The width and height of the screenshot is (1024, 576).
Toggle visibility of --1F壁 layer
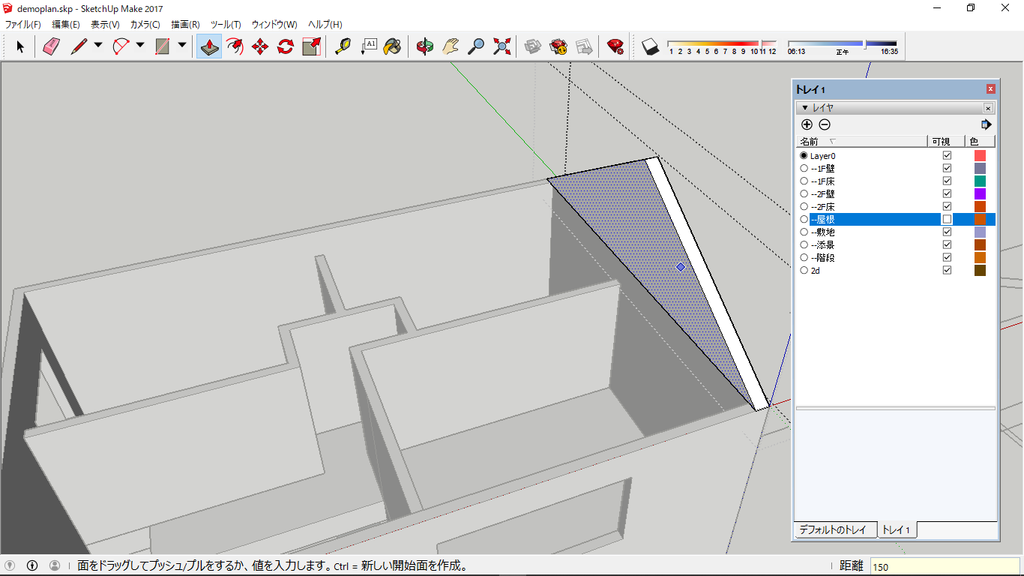(947, 168)
